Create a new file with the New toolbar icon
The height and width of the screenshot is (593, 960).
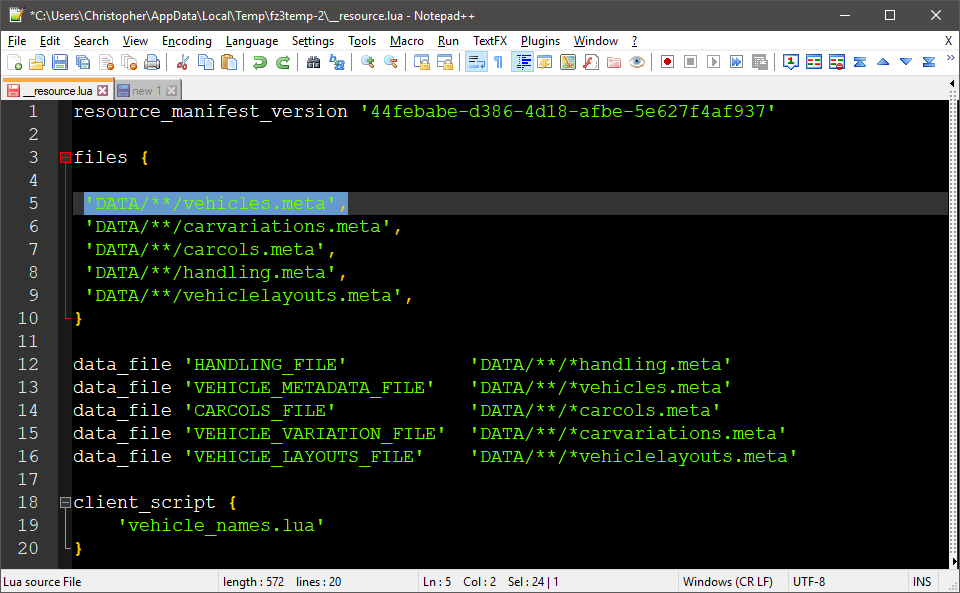14,62
